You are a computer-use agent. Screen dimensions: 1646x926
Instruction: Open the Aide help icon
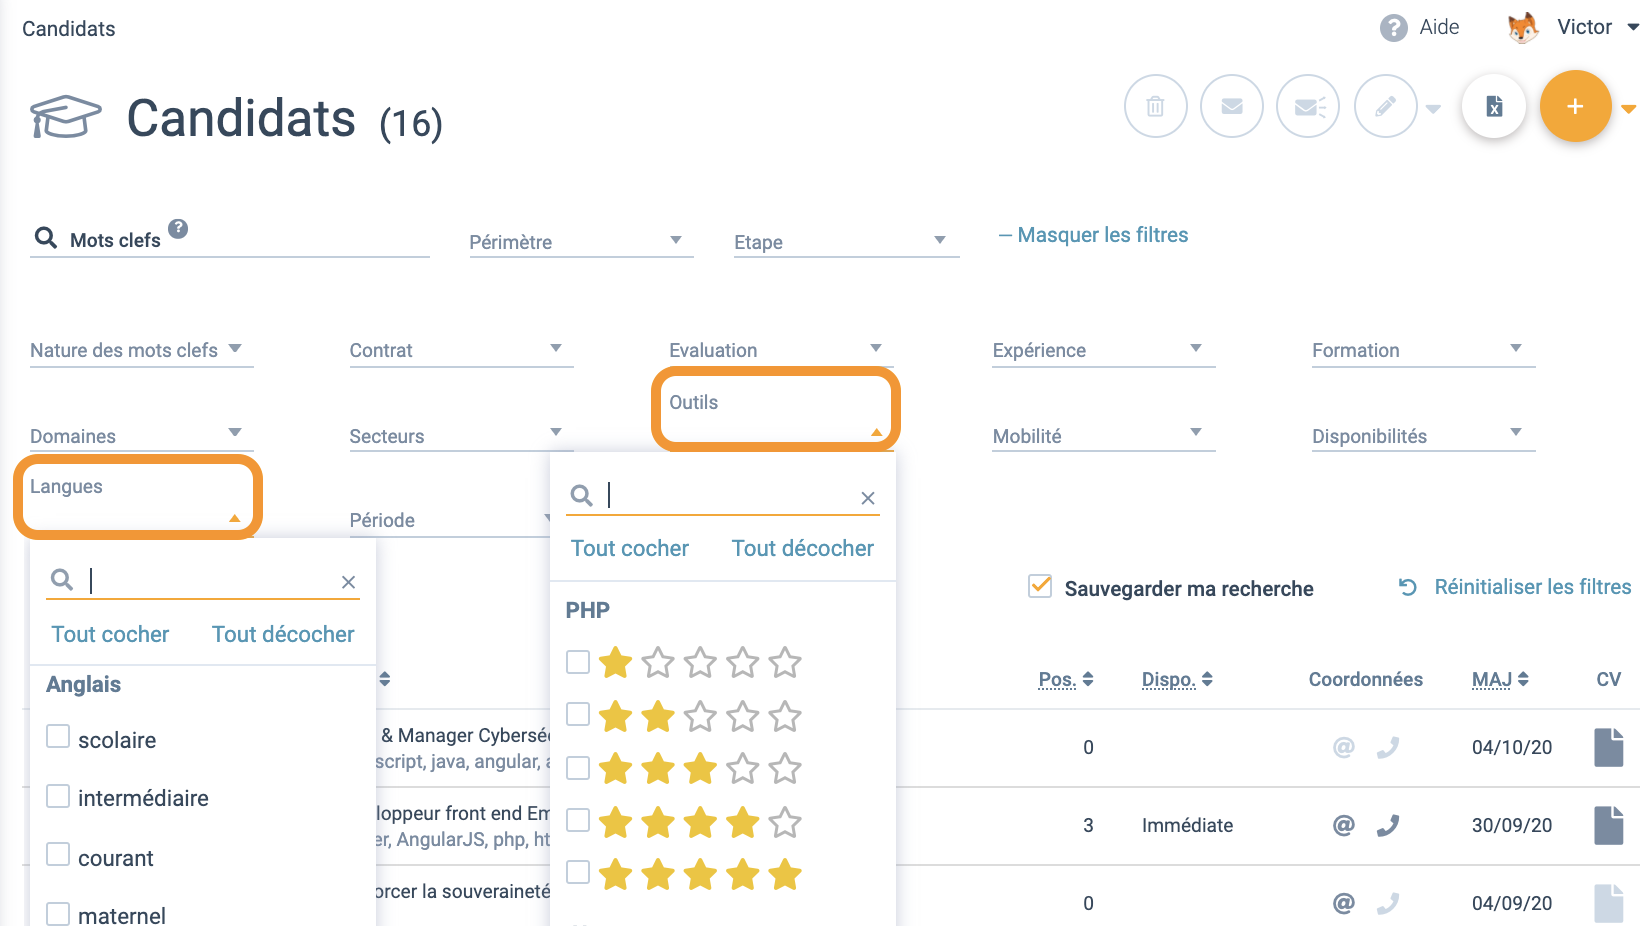tap(1393, 28)
